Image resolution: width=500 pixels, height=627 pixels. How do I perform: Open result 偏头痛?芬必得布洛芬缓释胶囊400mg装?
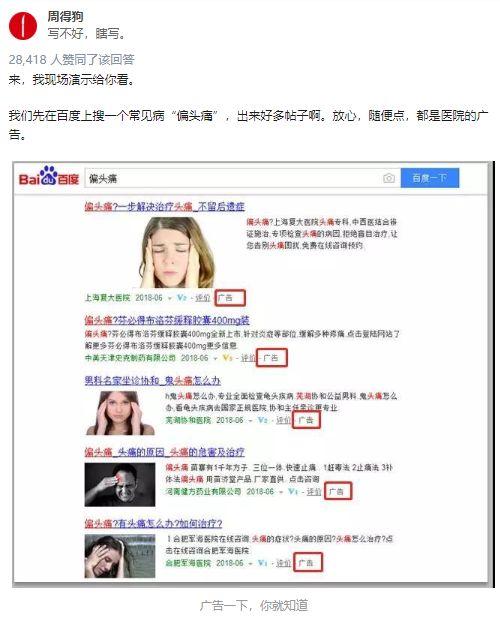(167, 320)
